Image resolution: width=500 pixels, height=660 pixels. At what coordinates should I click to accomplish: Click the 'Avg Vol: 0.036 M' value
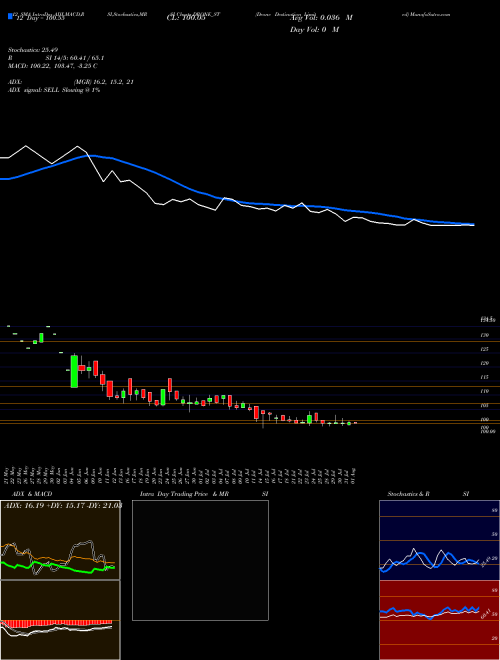coord(320,18)
